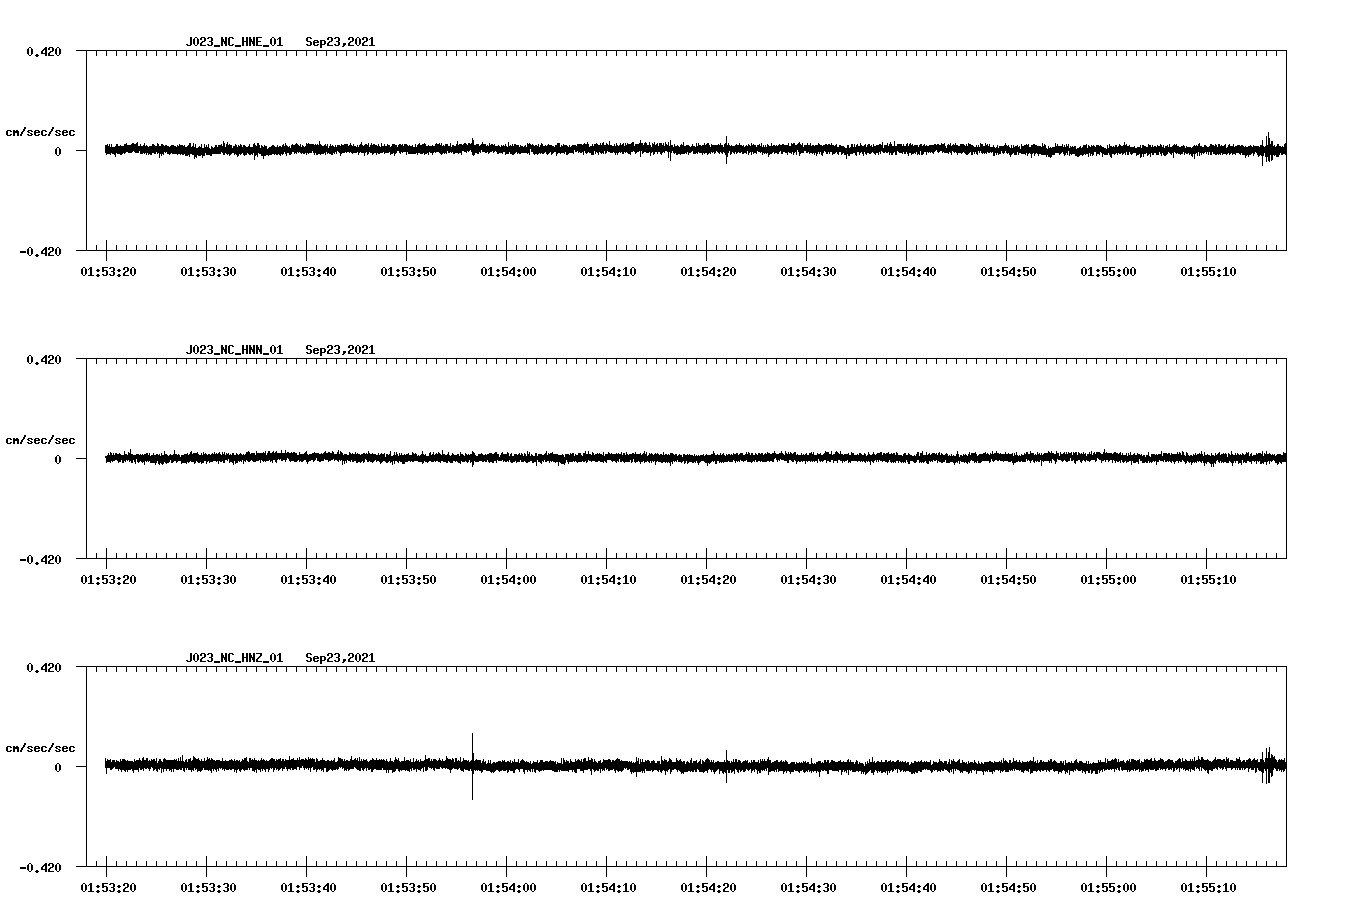Click the 0.420 upper axis value on the HNN plot
Viewport: 1358px width, 924px height.
pos(44,359)
